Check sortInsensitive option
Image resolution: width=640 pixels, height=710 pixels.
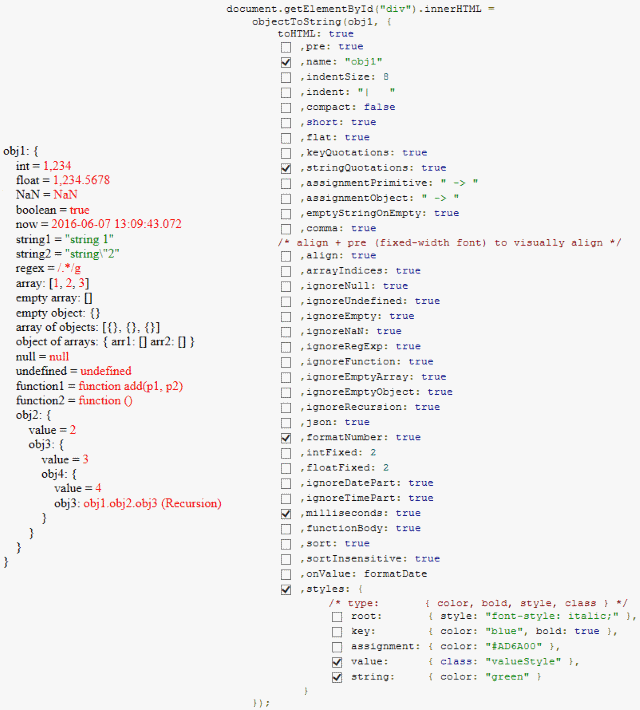286,559
